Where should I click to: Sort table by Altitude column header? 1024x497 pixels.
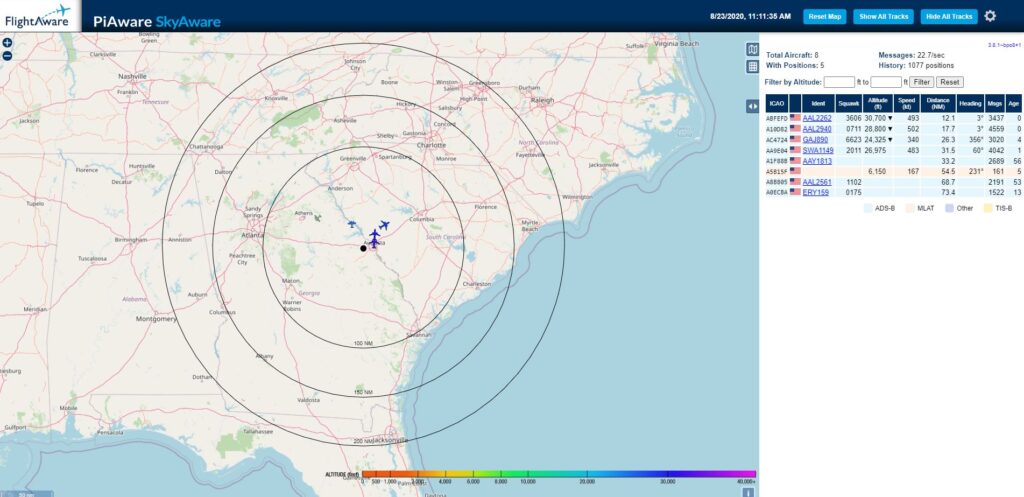(878, 102)
